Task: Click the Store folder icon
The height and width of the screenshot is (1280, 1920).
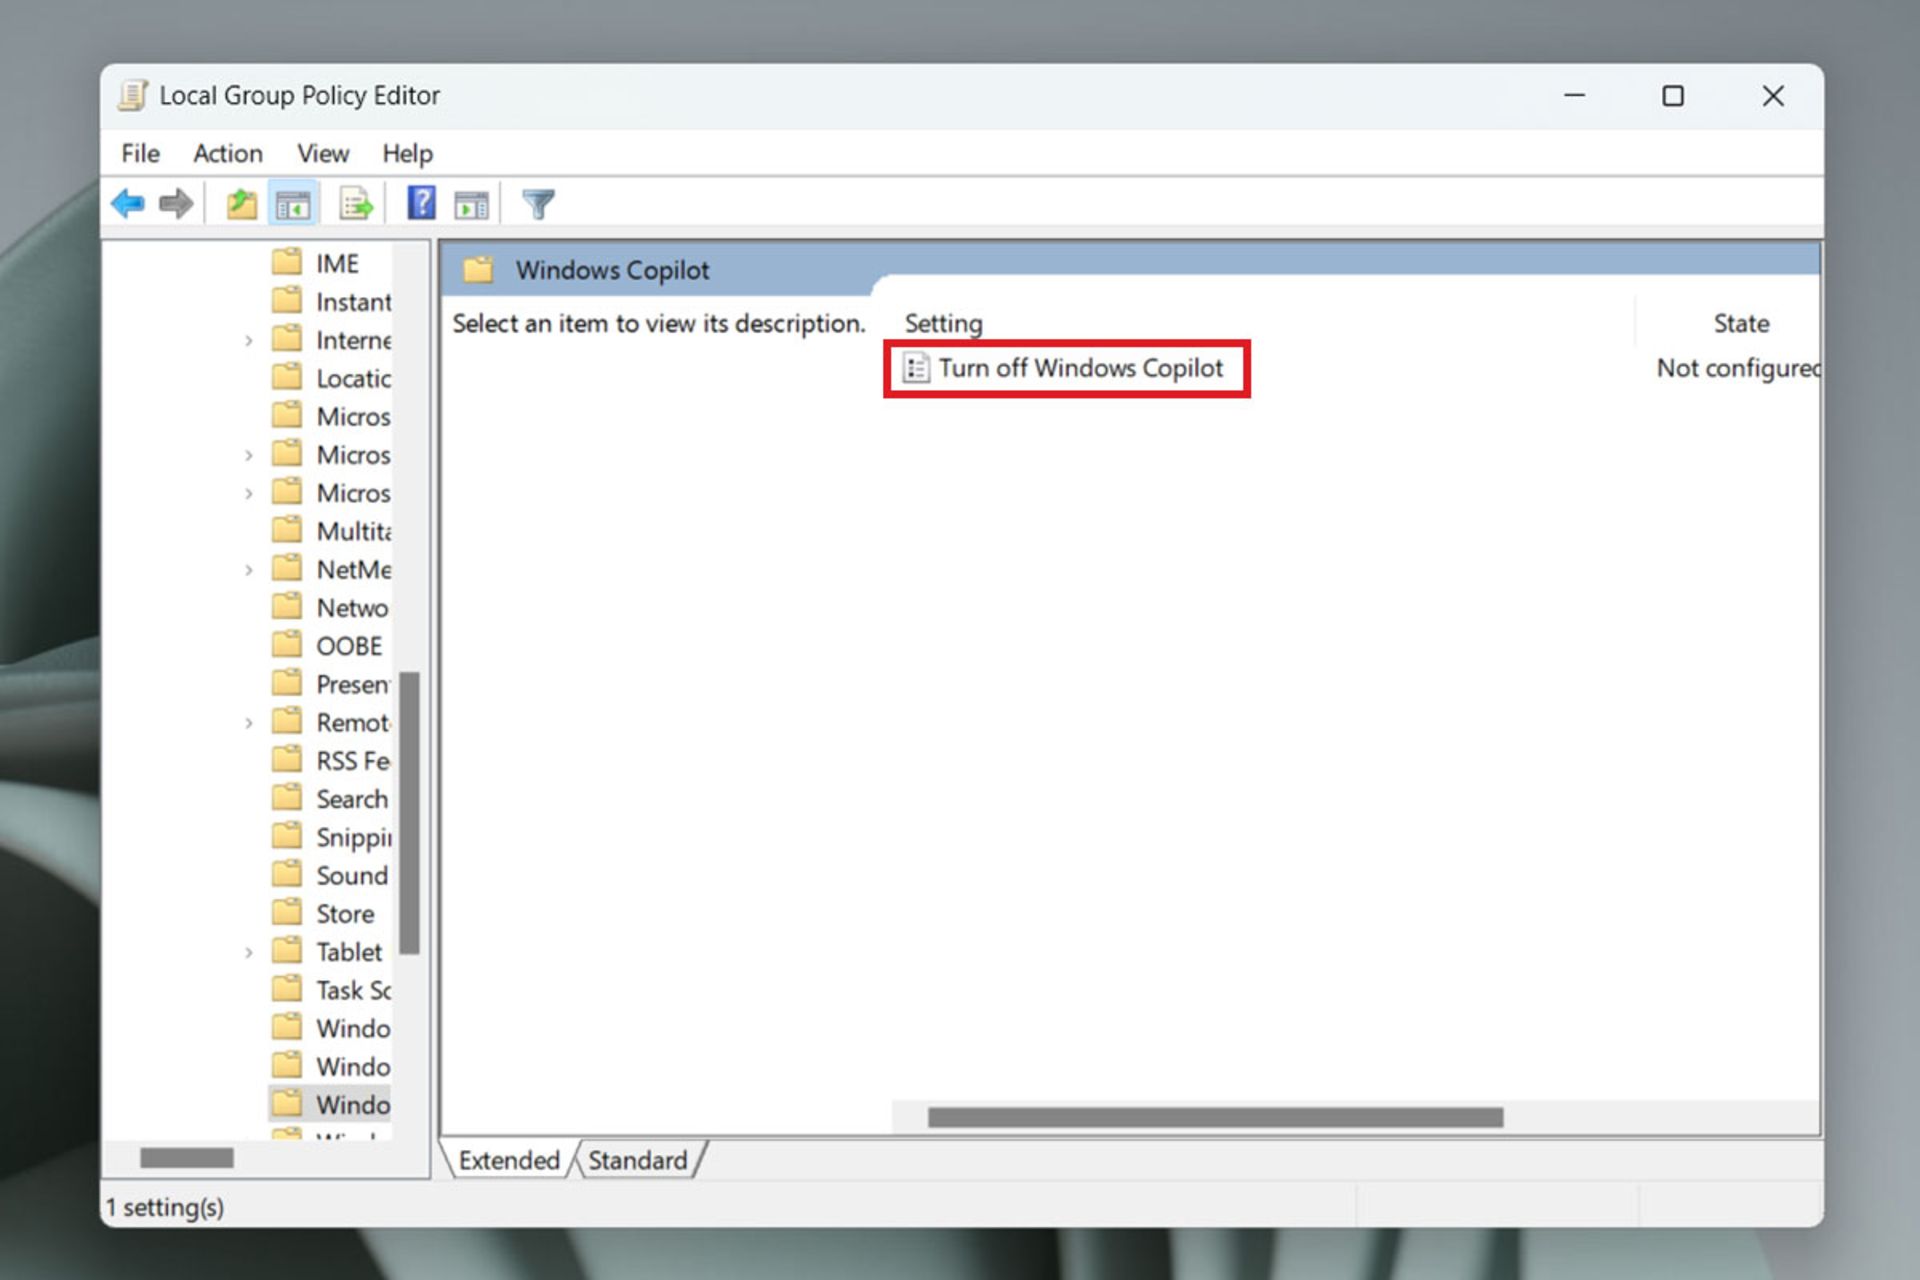Action: pos(287,913)
